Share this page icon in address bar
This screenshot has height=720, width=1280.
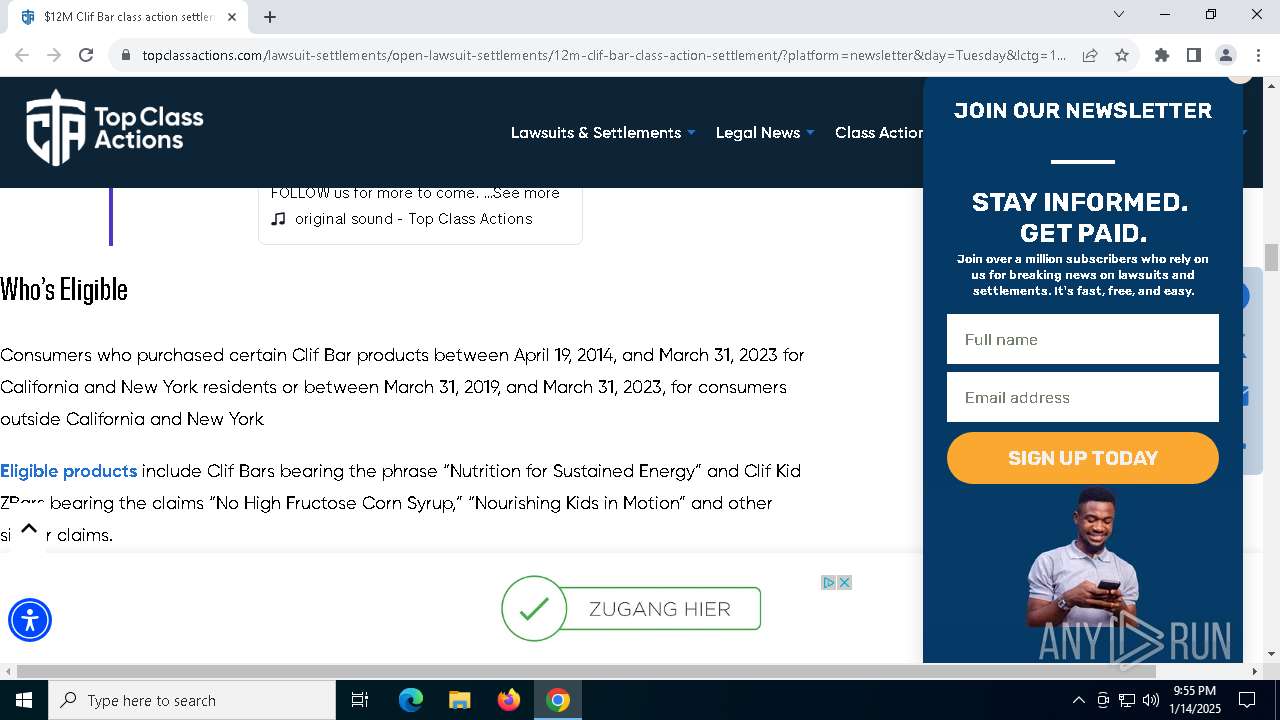point(1090,55)
